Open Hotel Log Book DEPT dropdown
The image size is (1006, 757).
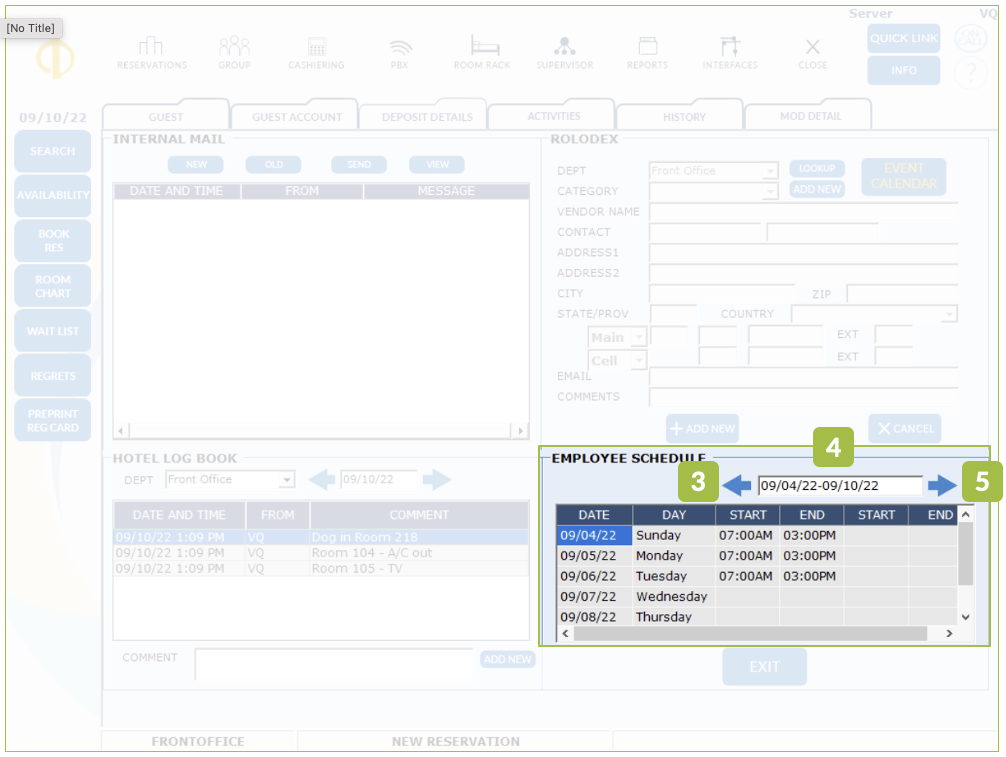tap(287, 480)
